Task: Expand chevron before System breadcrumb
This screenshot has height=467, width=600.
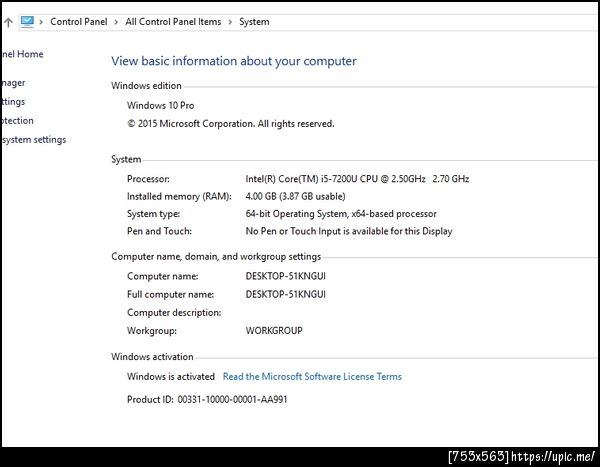Action: (230, 22)
